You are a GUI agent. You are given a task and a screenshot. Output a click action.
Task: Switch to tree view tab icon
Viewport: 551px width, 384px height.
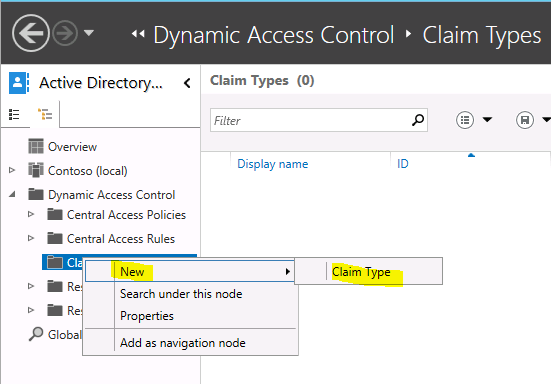45,114
